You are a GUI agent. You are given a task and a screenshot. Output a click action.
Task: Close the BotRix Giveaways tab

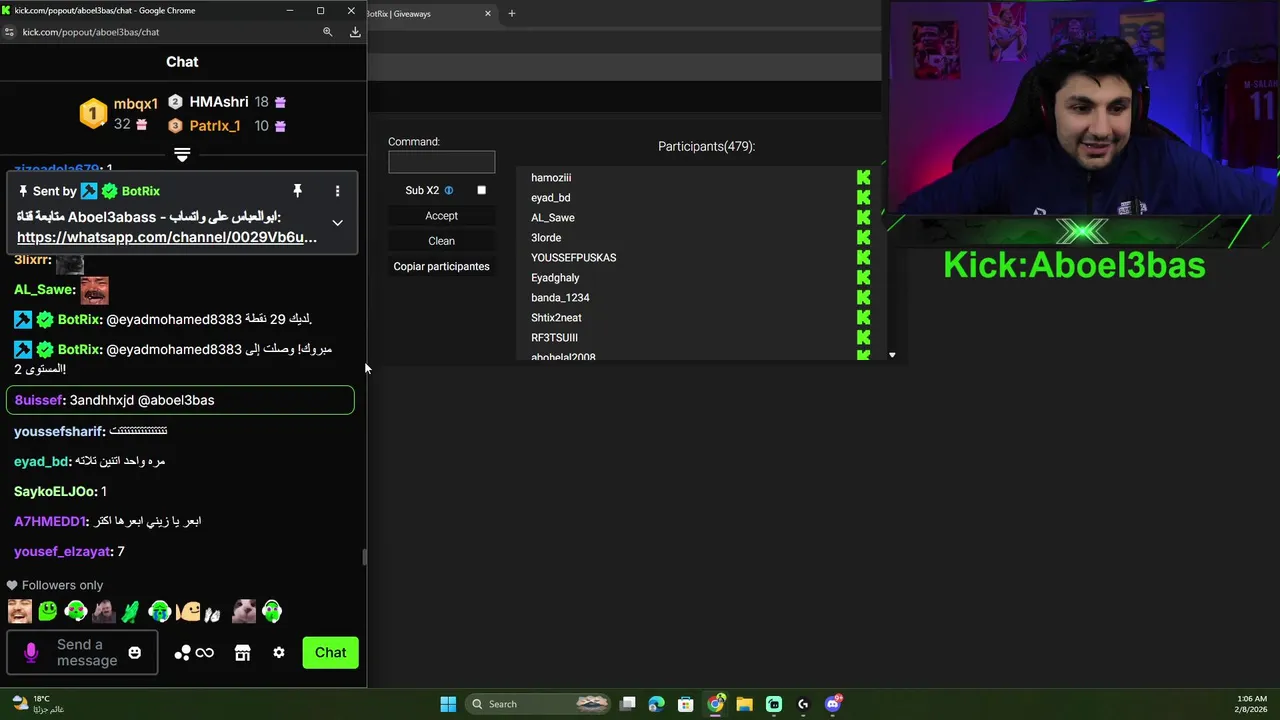click(488, 14)
